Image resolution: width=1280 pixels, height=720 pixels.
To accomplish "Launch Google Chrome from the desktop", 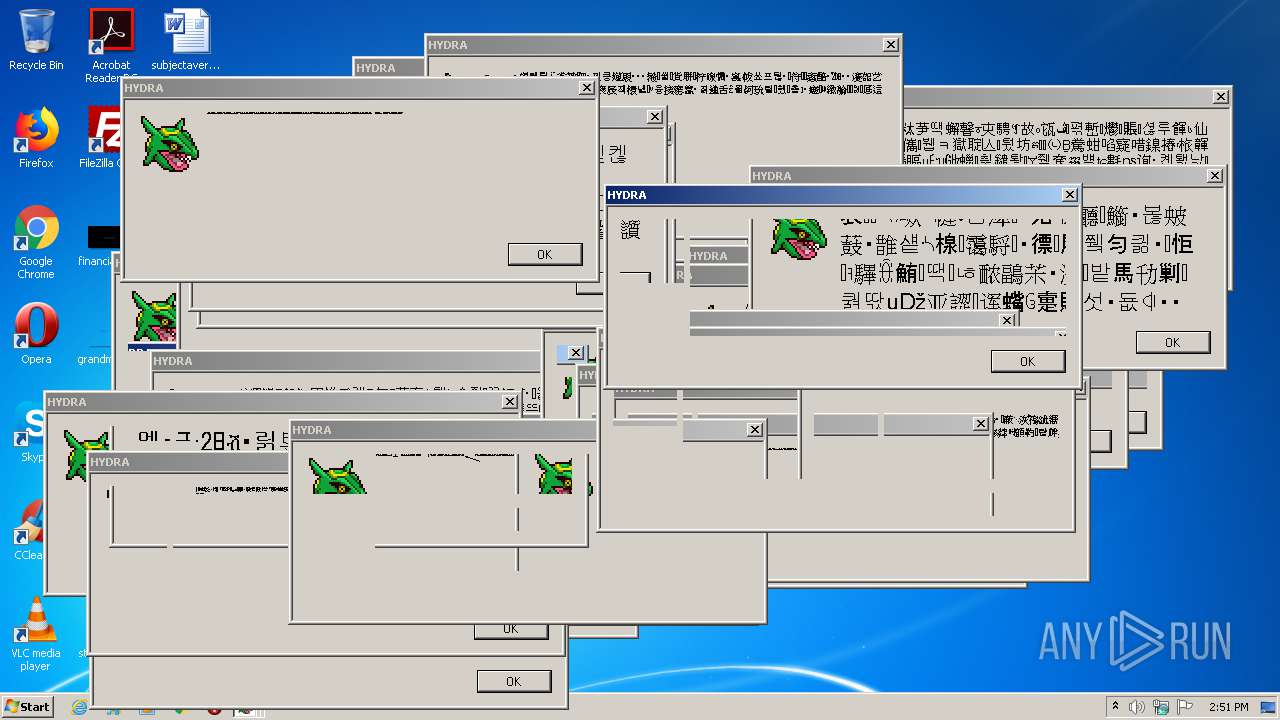I will pyautogui.click(x=36, y=243).
